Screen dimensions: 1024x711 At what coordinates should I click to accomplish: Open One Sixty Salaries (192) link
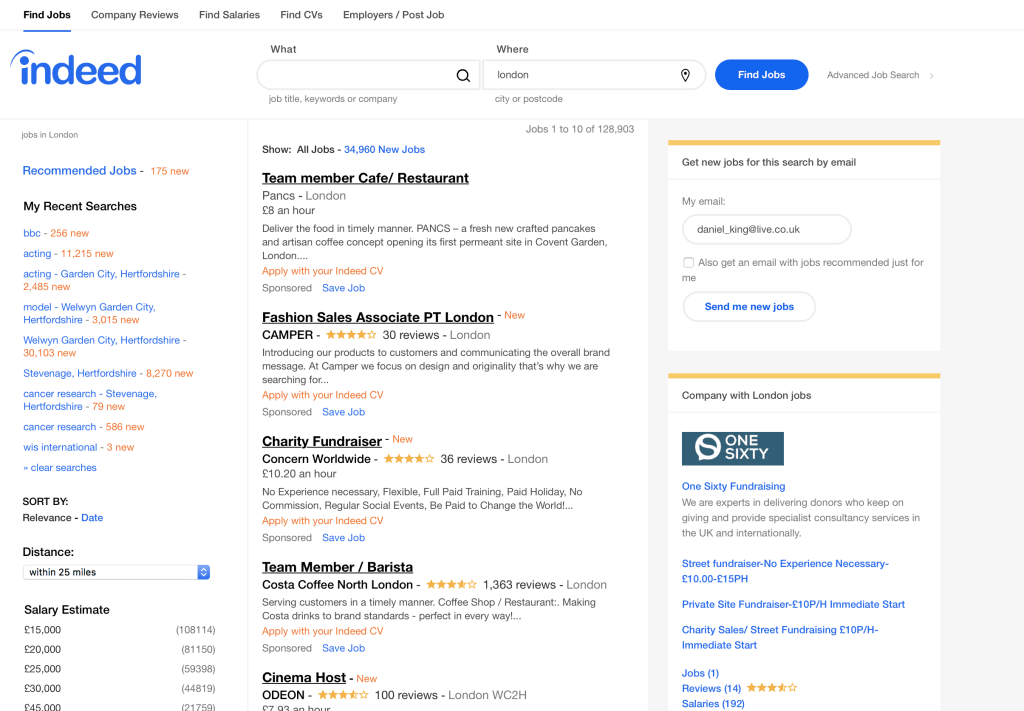(713, 704)
